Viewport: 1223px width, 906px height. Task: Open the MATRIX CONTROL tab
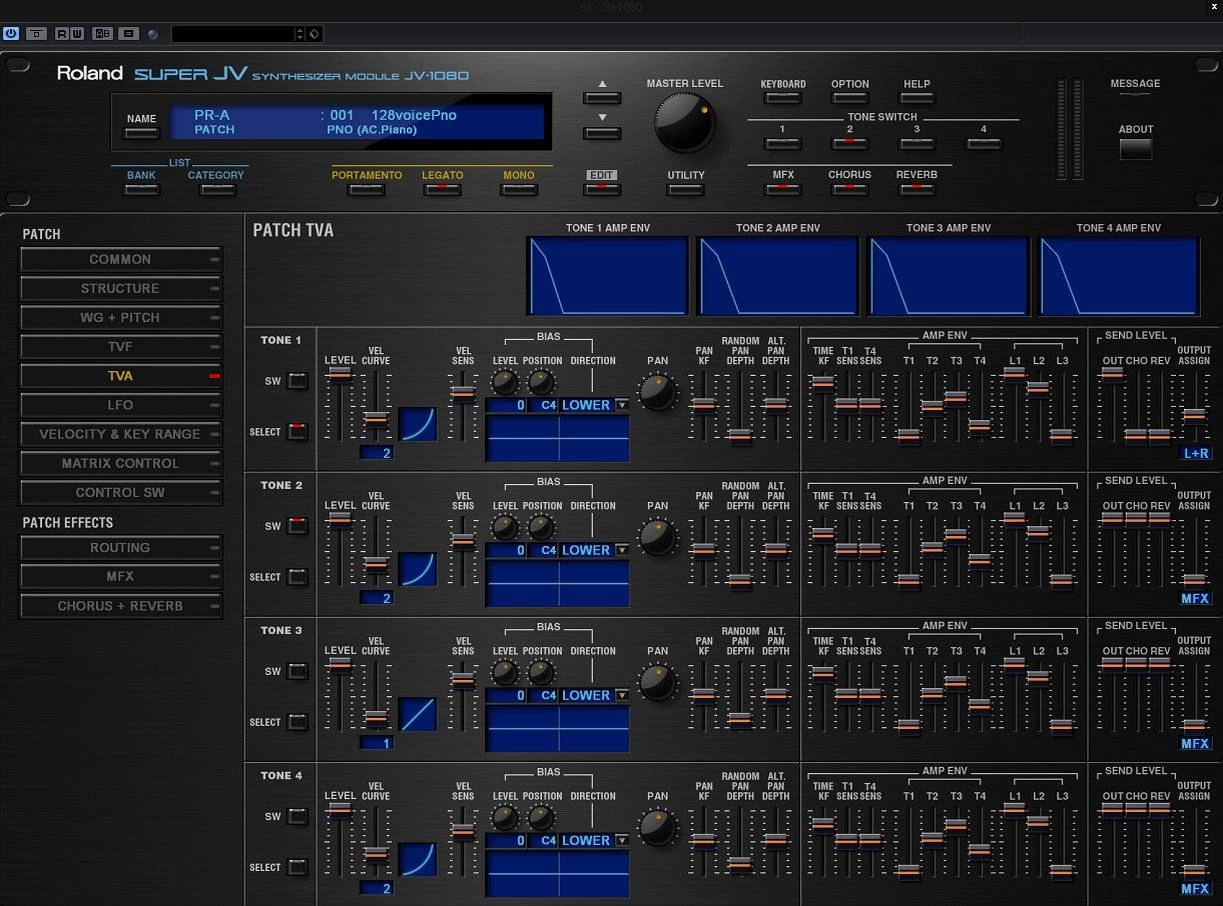[x=121, y=463]
